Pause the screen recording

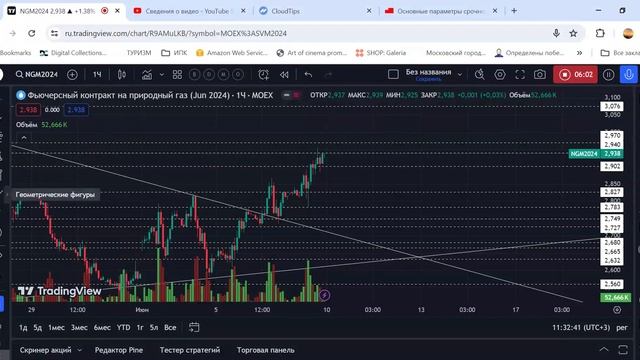(x=608, y=75)
